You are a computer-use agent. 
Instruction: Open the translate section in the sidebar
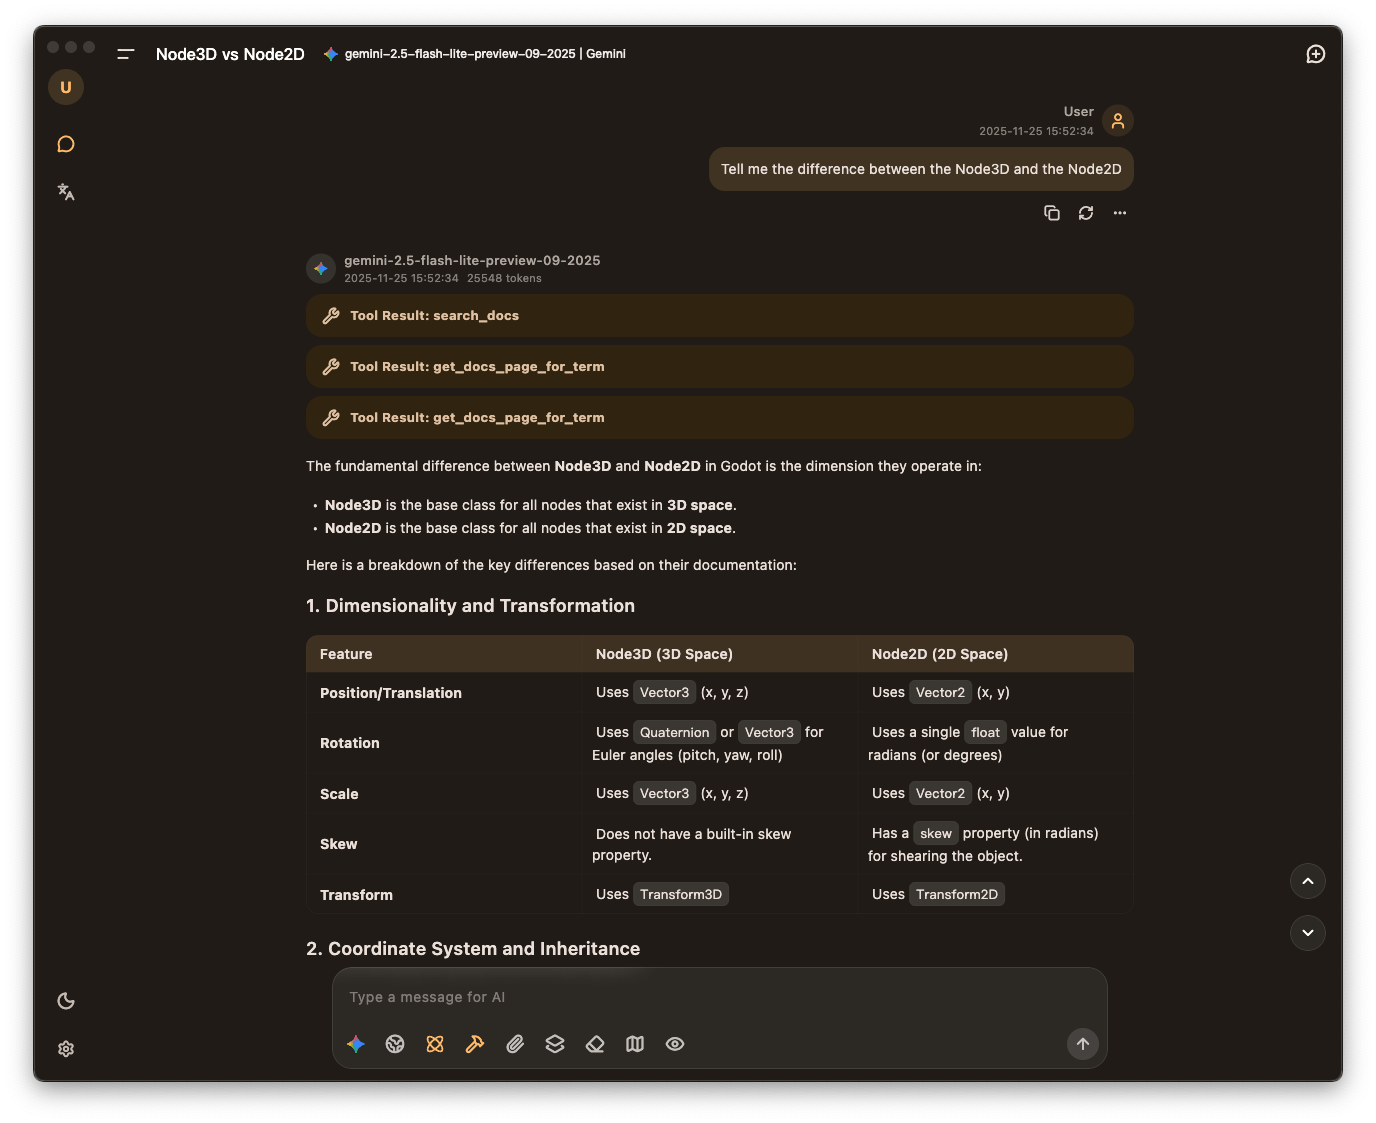[x=66, y=192]
